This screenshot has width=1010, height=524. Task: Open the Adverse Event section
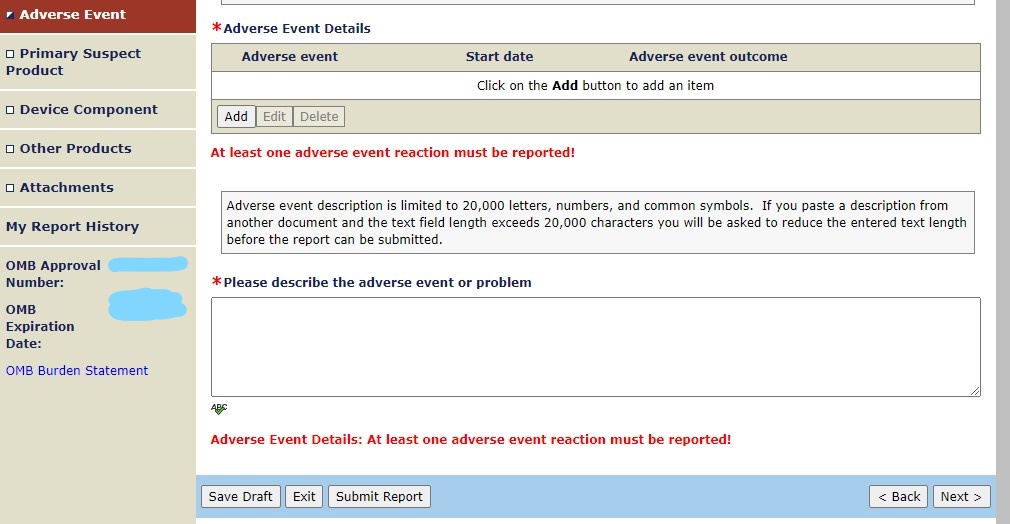pyautogui.click(x=72, y=15)
